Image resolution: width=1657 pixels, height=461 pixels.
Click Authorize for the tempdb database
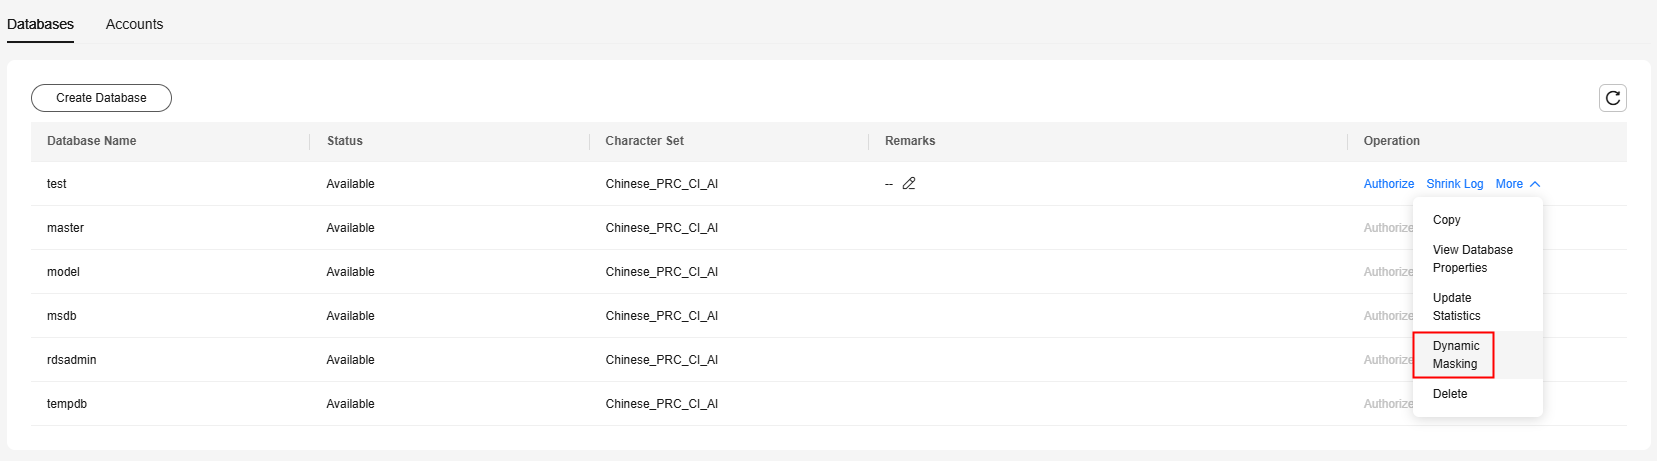pyautogui.click(x=1388, y=404)
